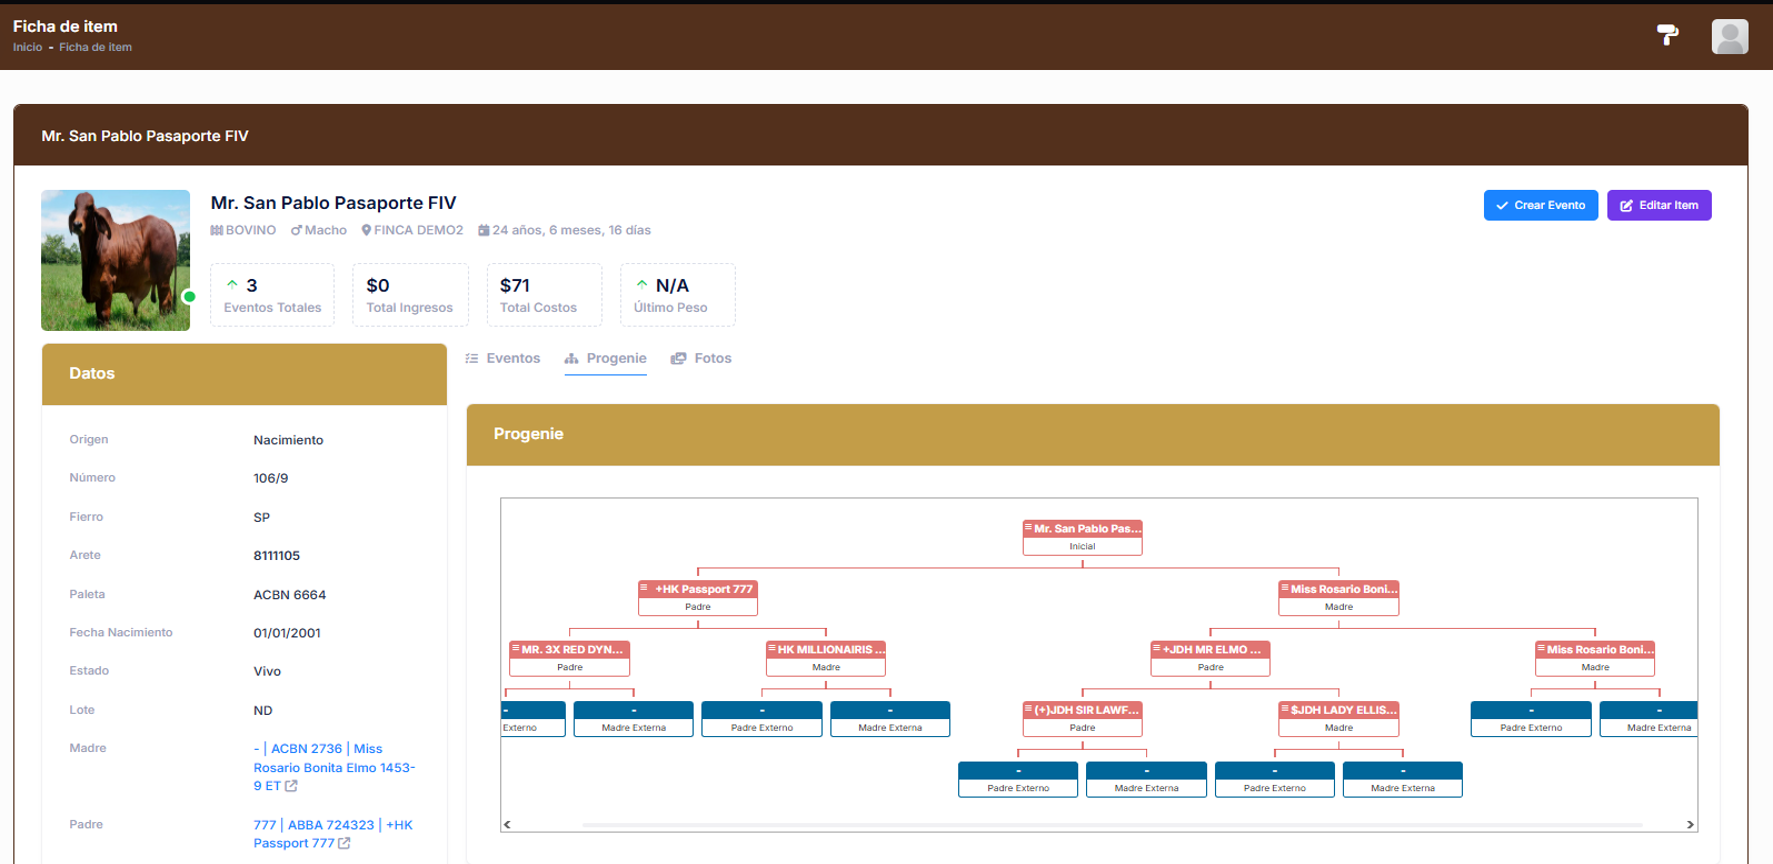
Task: Click the bull photo thumbnail
Action: pyautogui.click(x=115, y=260)
